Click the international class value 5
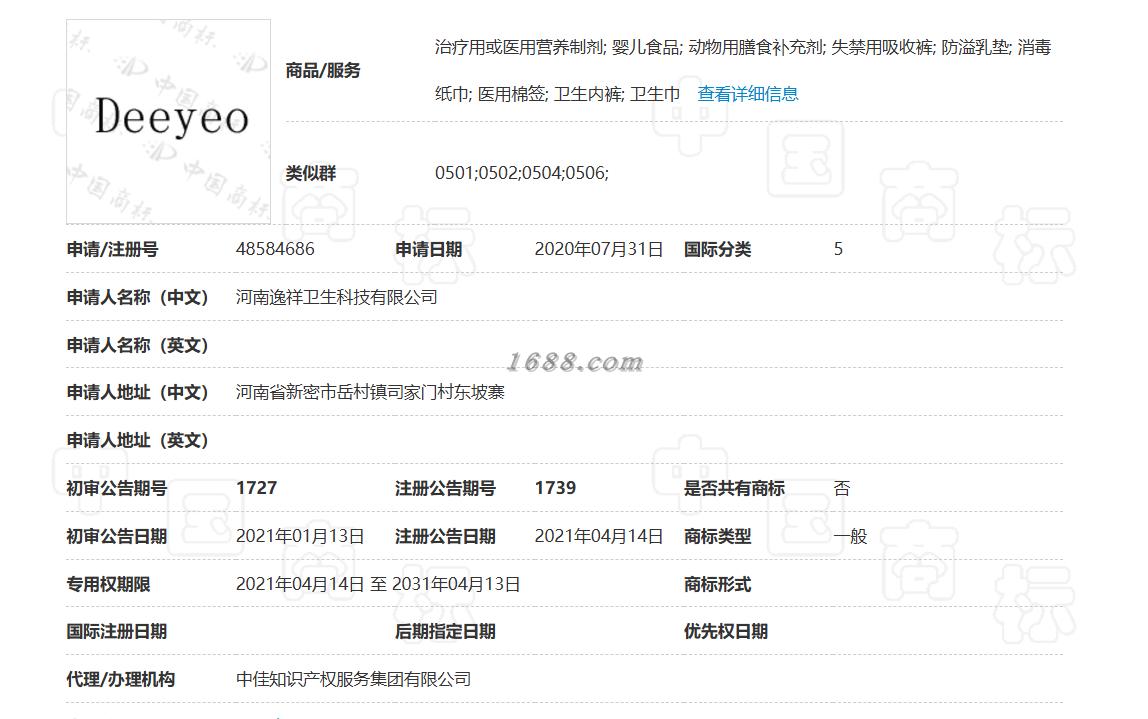1148x719 pixels. 838,249
